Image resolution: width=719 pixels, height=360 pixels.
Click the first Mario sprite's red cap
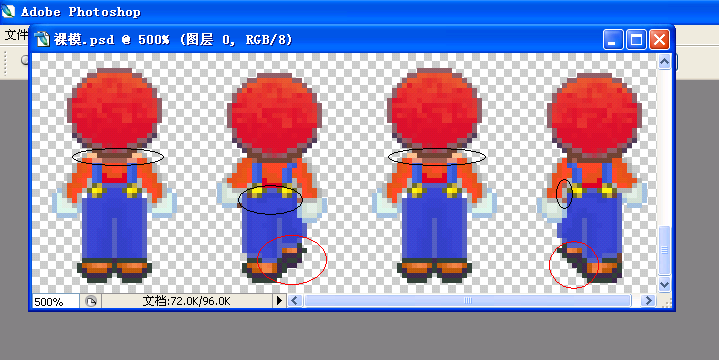click(115, 108)
